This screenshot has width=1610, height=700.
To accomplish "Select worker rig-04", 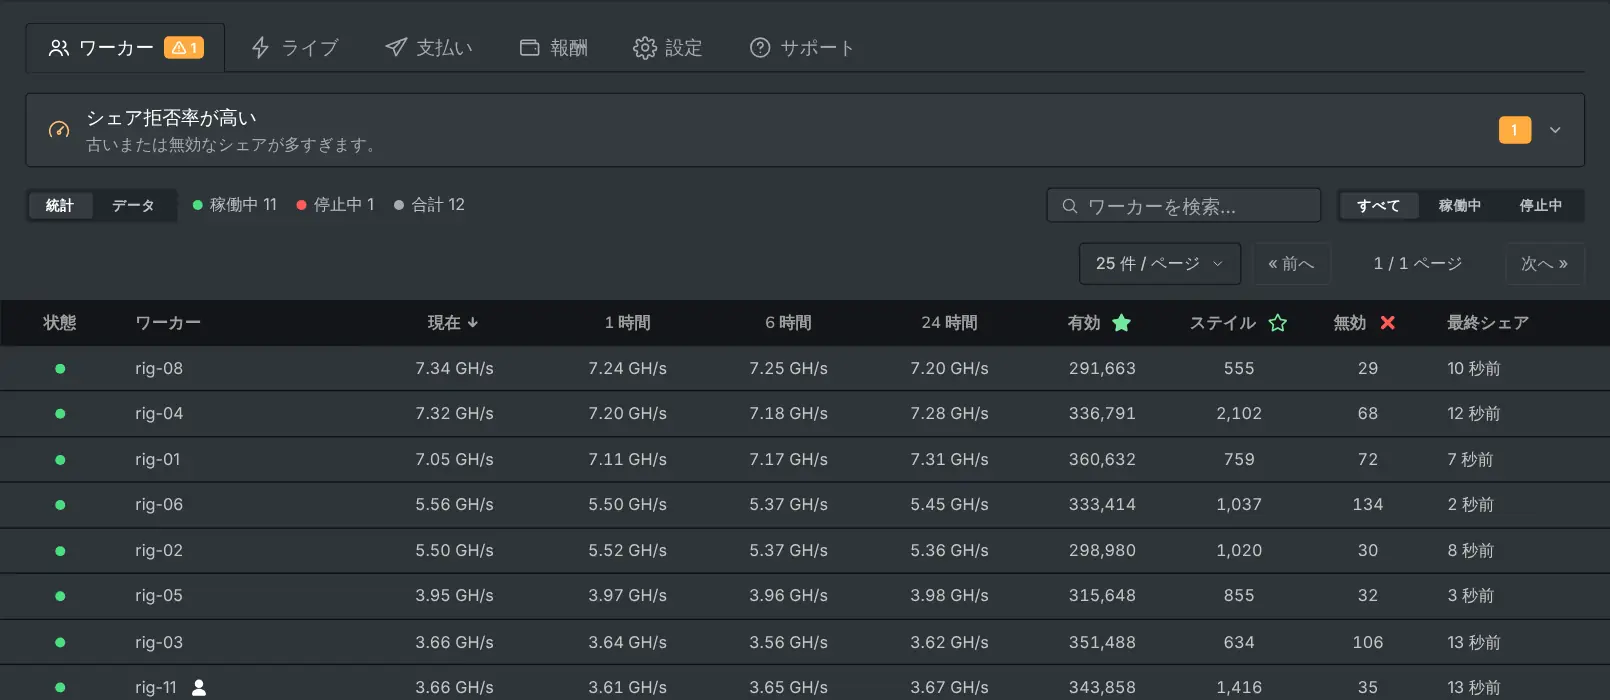I will pyautogui.click(x=159, y=413).
